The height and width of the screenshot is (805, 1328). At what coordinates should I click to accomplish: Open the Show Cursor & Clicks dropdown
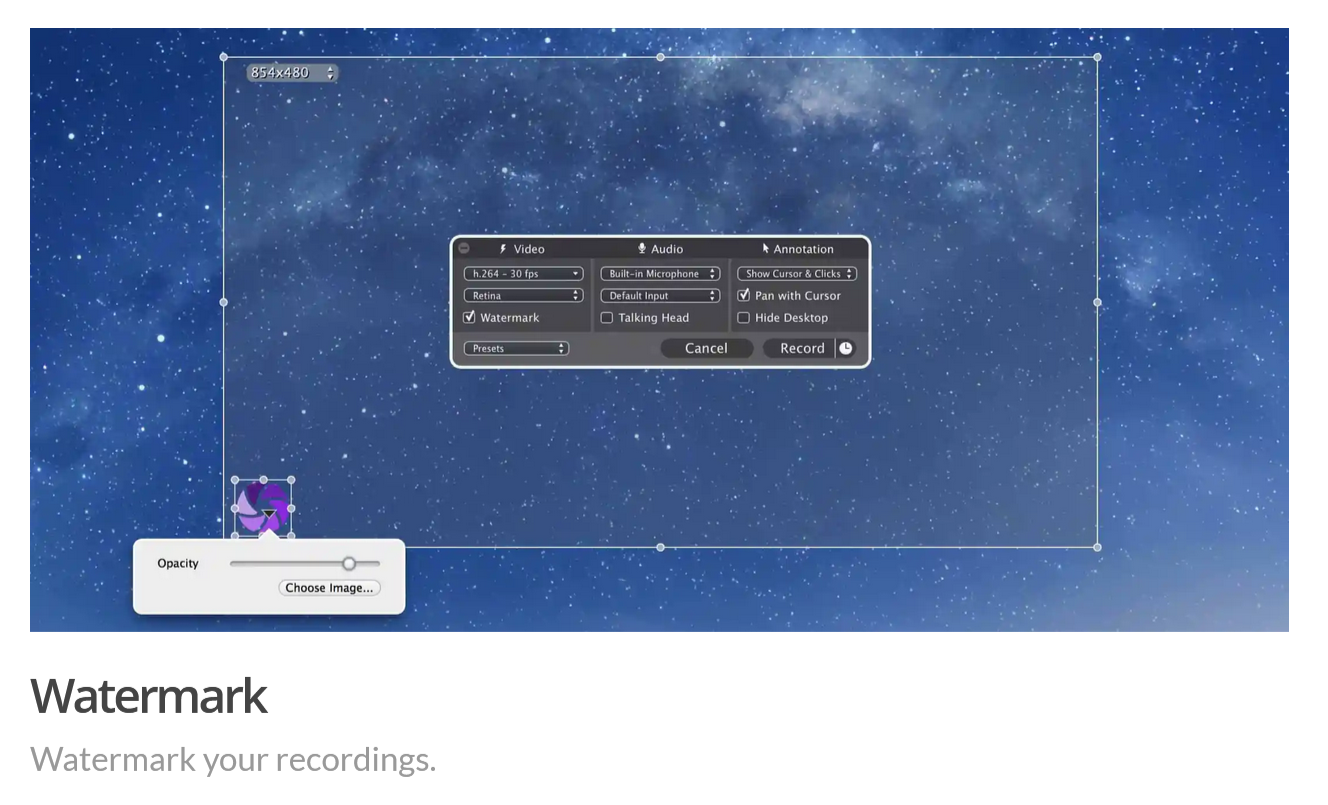tap(797, 274)
